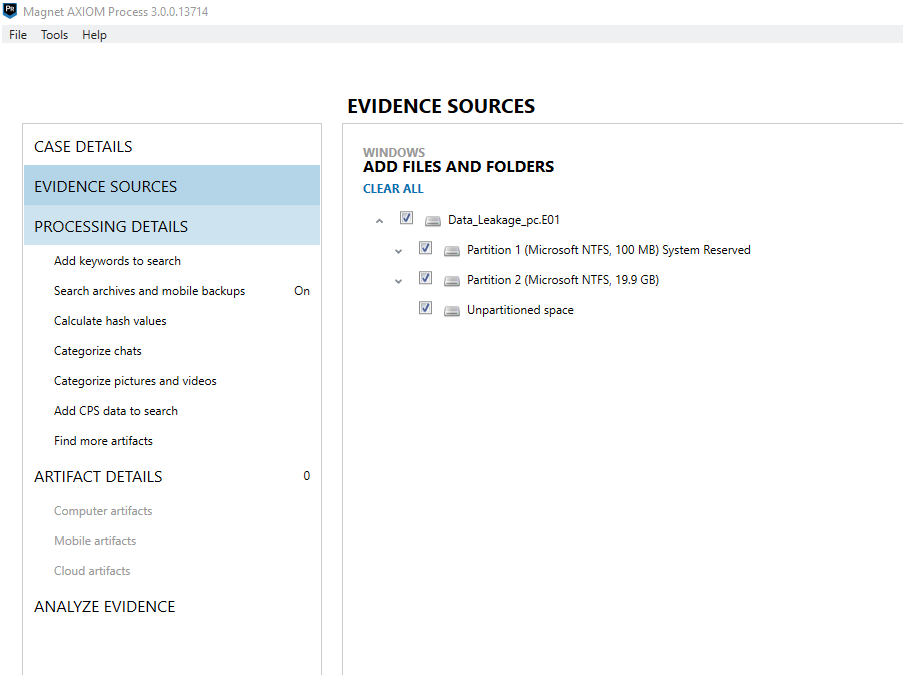Click the Data_Leakage_pc.E01 drive icon
Viewport: 903px width, 675px height.
click(x=432, y=221)
